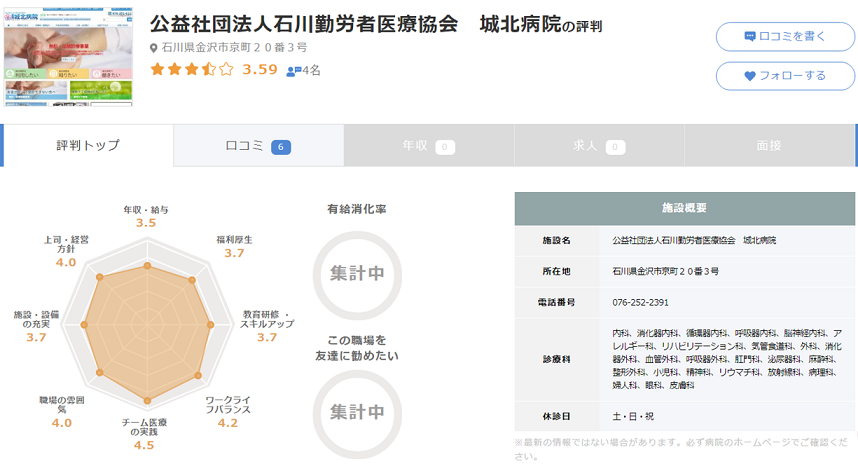This screenshot has width=858, height=464.
Task: Click the heart icon in フォローする
Action: click(750, 76)
